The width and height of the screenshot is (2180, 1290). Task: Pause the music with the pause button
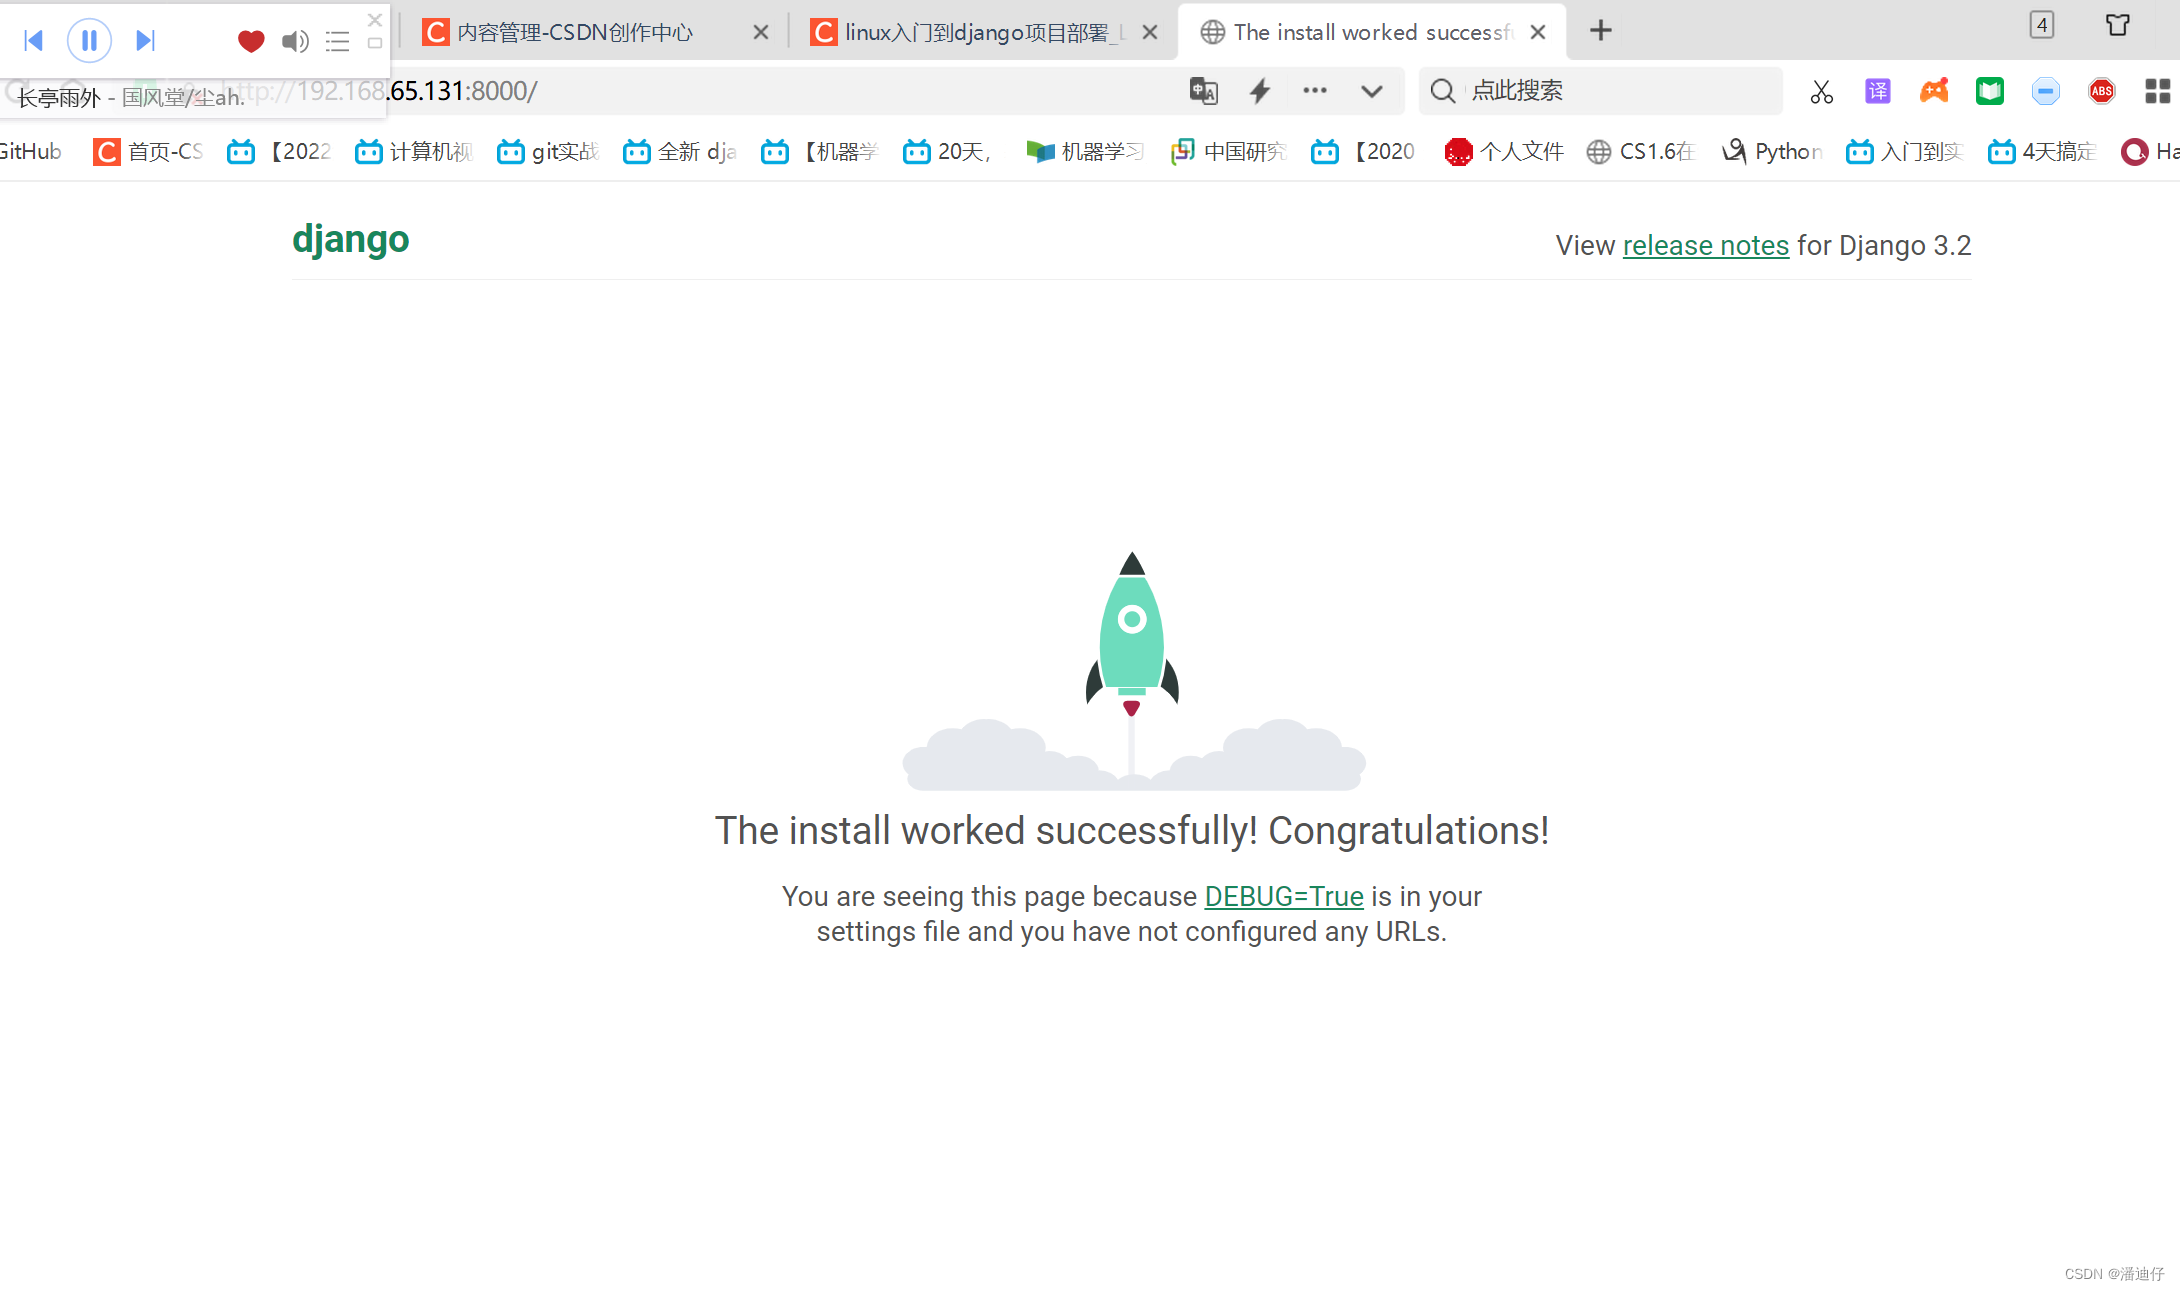click(x=89, y=40)
